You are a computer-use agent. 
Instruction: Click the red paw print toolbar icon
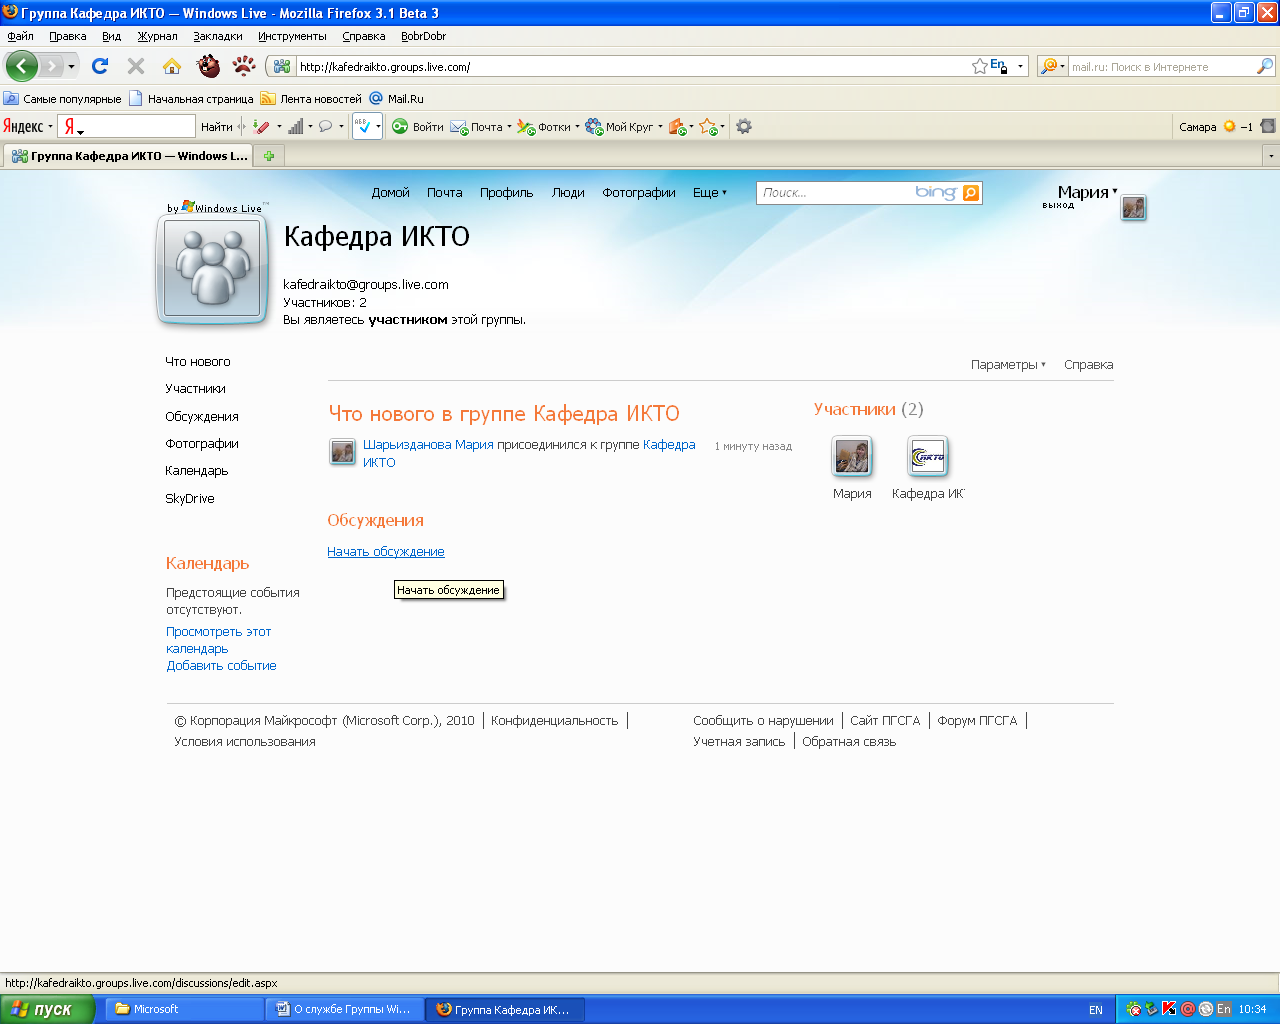tap(244, 66)
